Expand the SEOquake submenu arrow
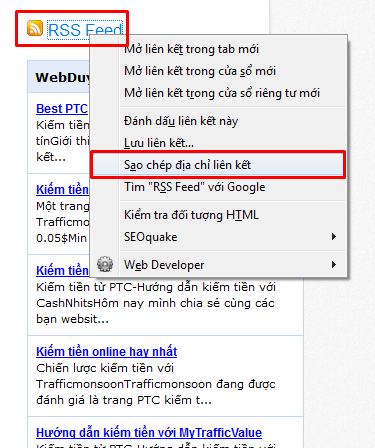Screen dimensions: 375x448 tap(333, 237)
